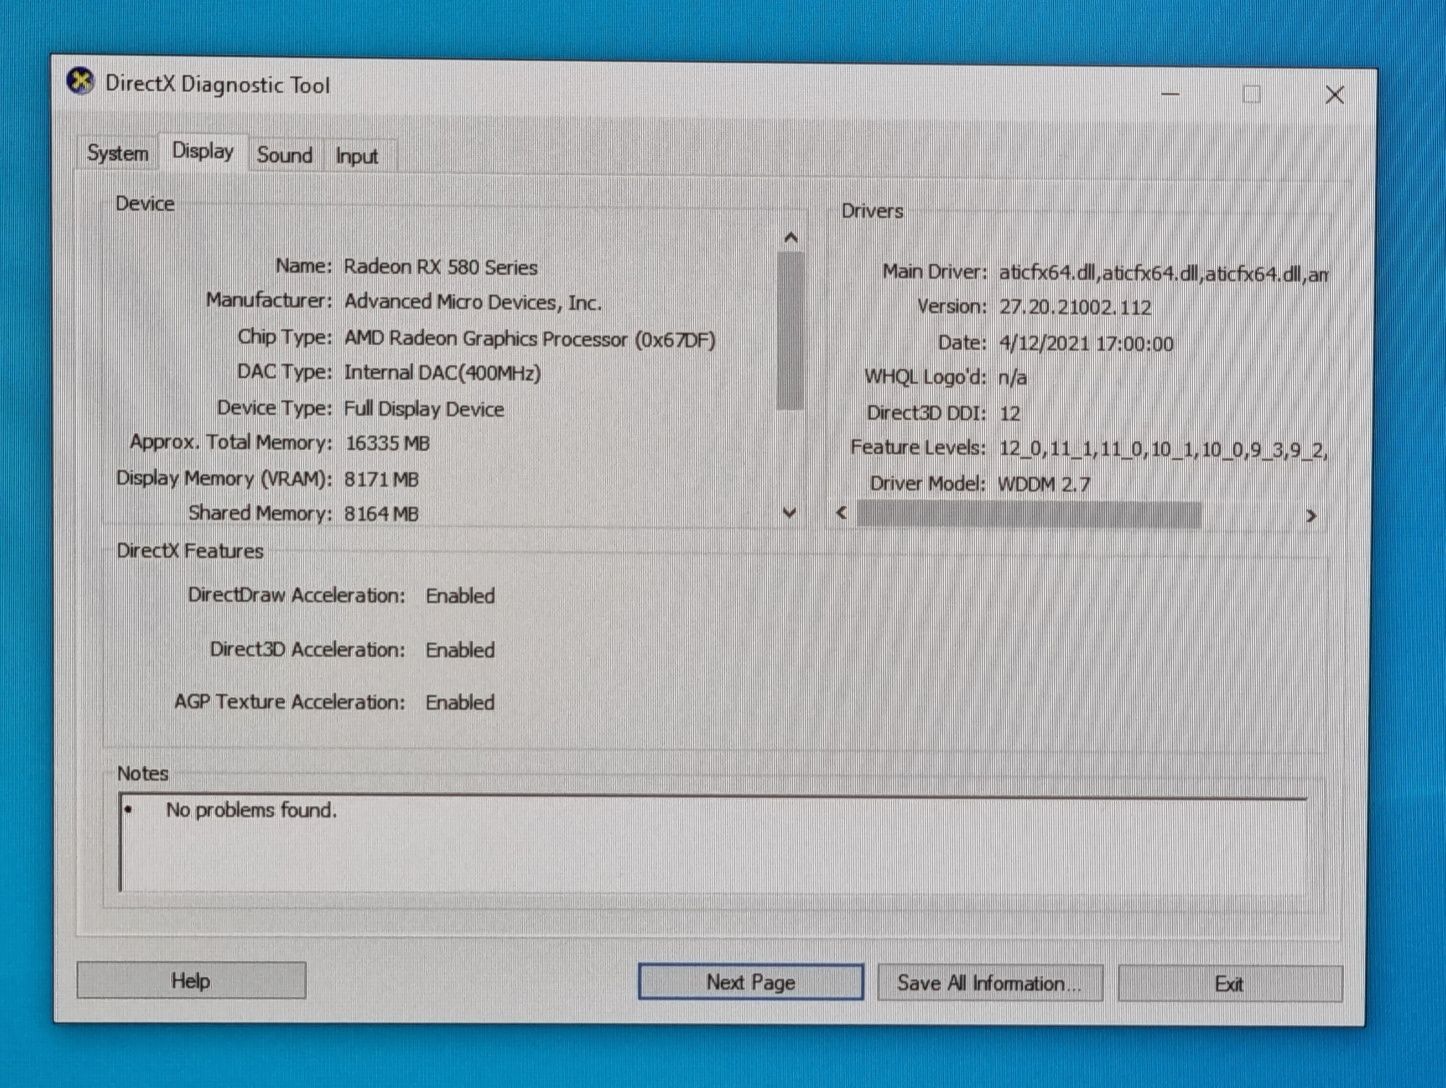Click driver date '4/12/2021 17:00:00'
1446x1088 pixels.
[1086, 343]
